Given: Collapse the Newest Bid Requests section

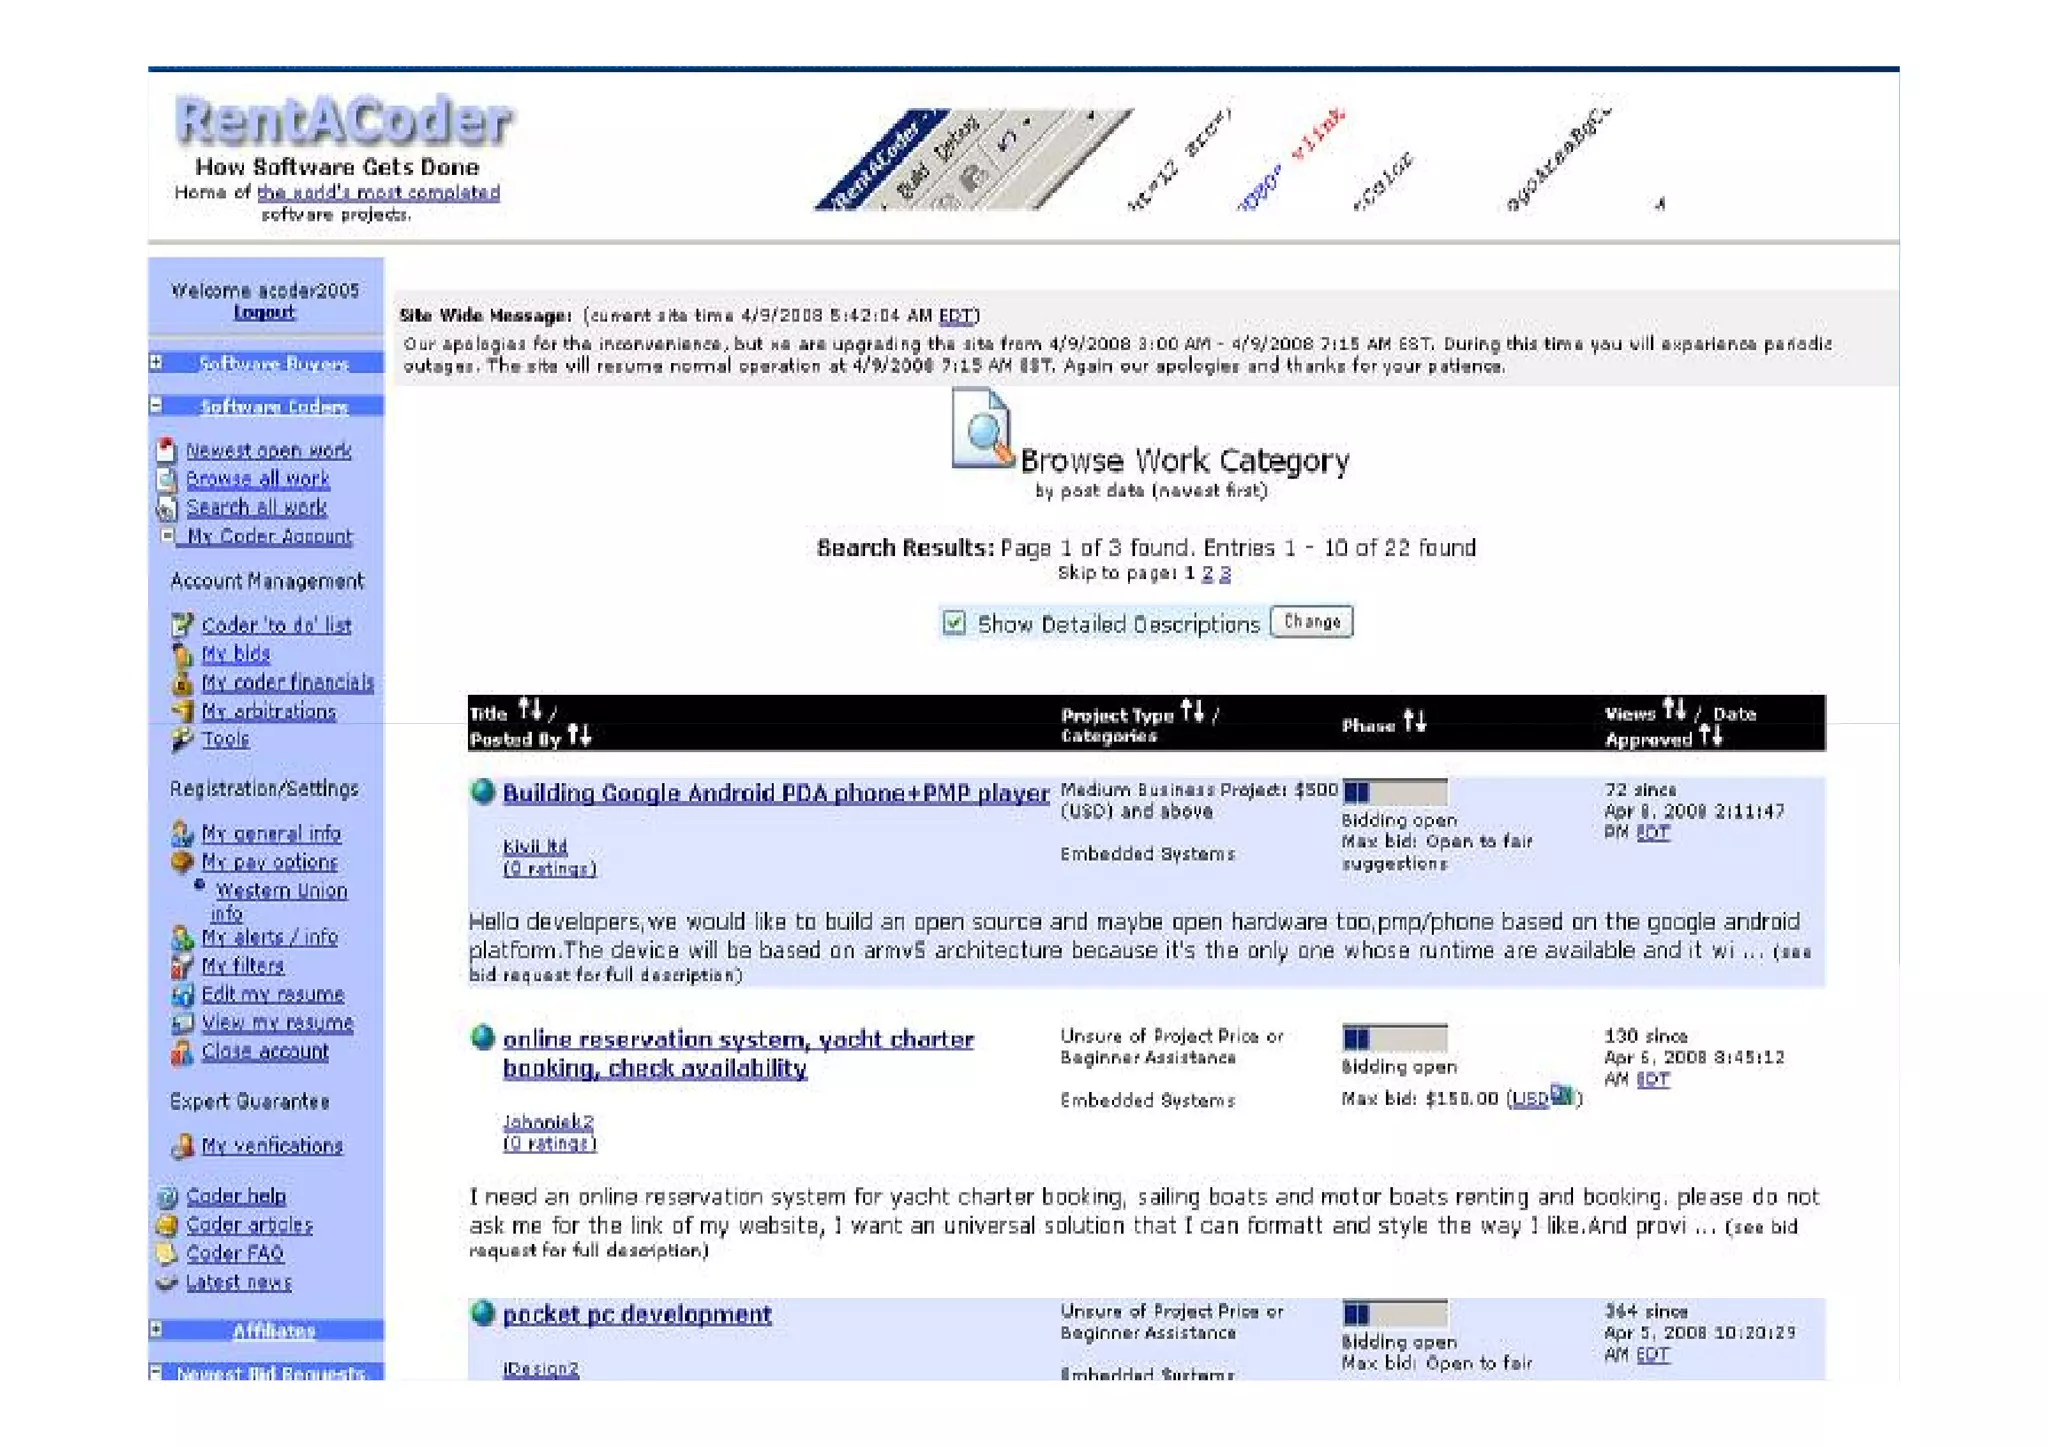Looking at the screenshot, I should point(156,1372).
